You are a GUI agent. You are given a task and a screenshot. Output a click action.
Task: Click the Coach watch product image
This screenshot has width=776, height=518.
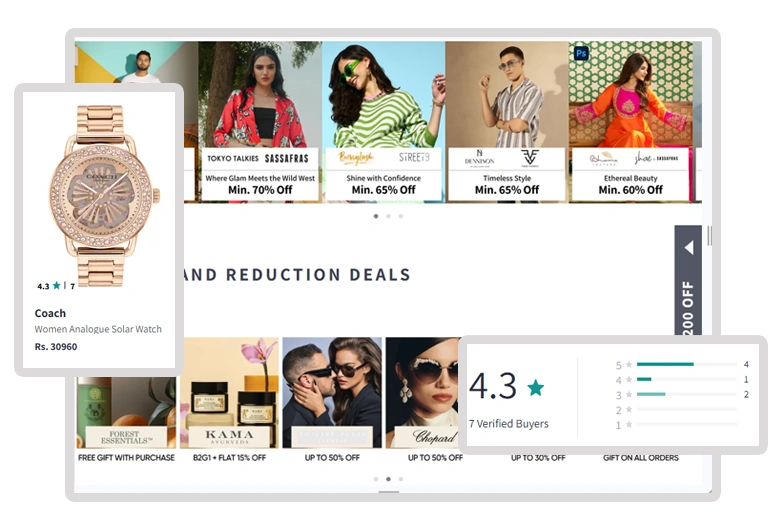100,195
